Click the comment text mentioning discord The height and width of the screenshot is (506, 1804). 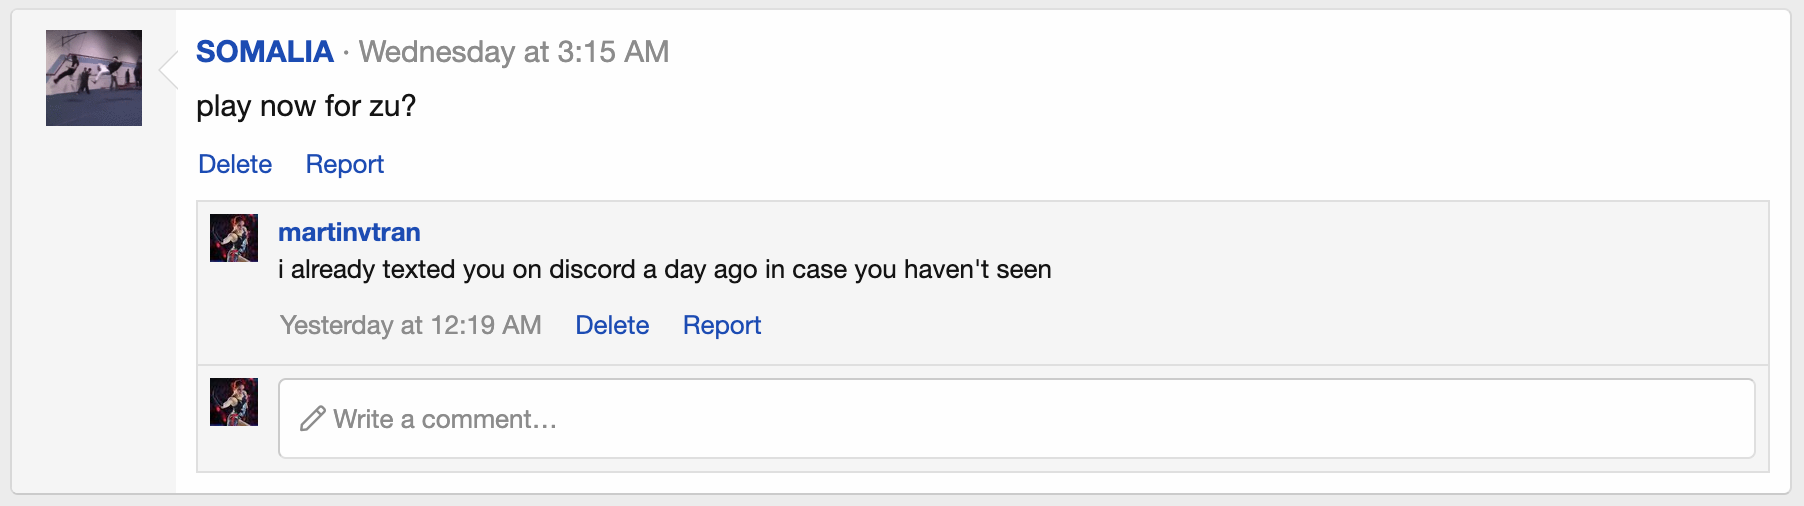coord(664,270)
